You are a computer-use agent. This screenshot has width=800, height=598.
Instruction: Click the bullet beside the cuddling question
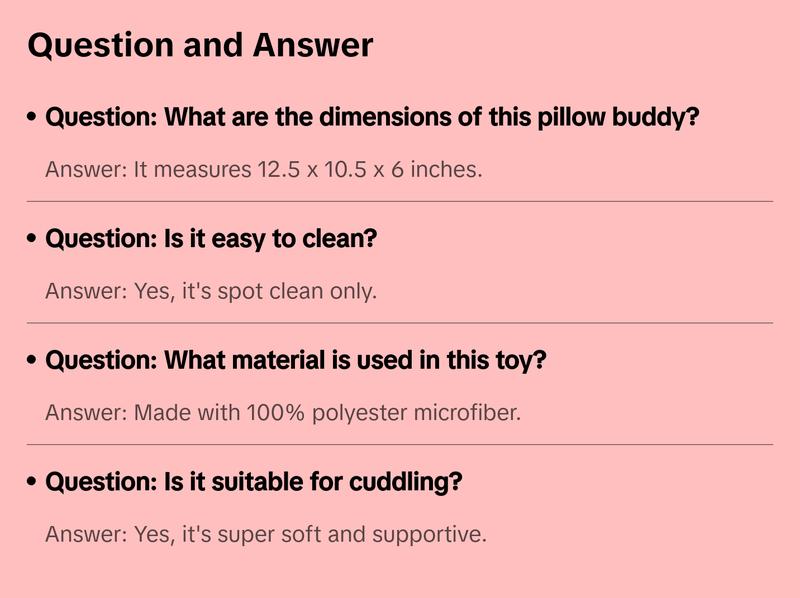(32, 482)
